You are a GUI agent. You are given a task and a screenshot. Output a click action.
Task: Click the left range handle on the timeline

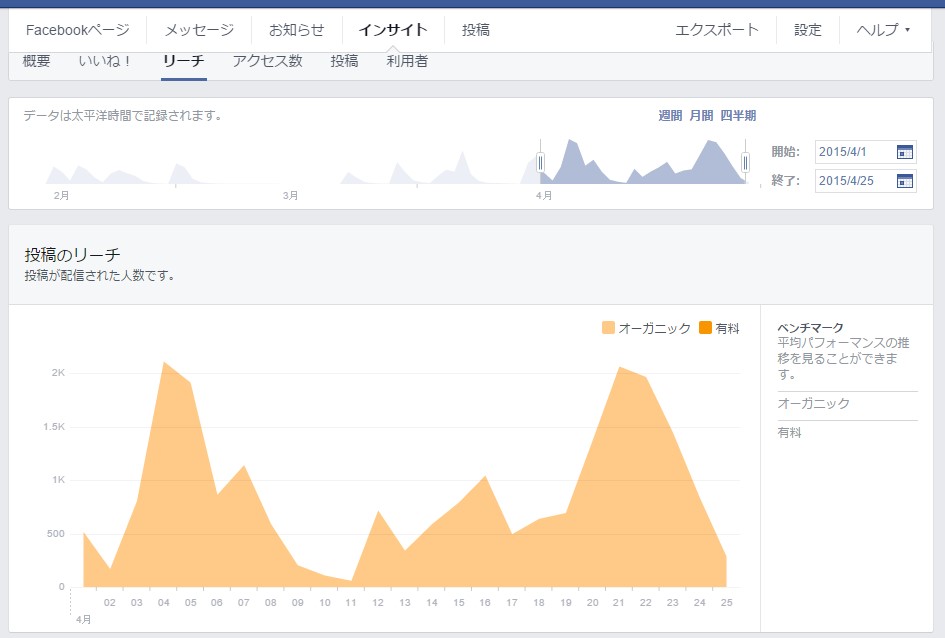click(540, 160)
